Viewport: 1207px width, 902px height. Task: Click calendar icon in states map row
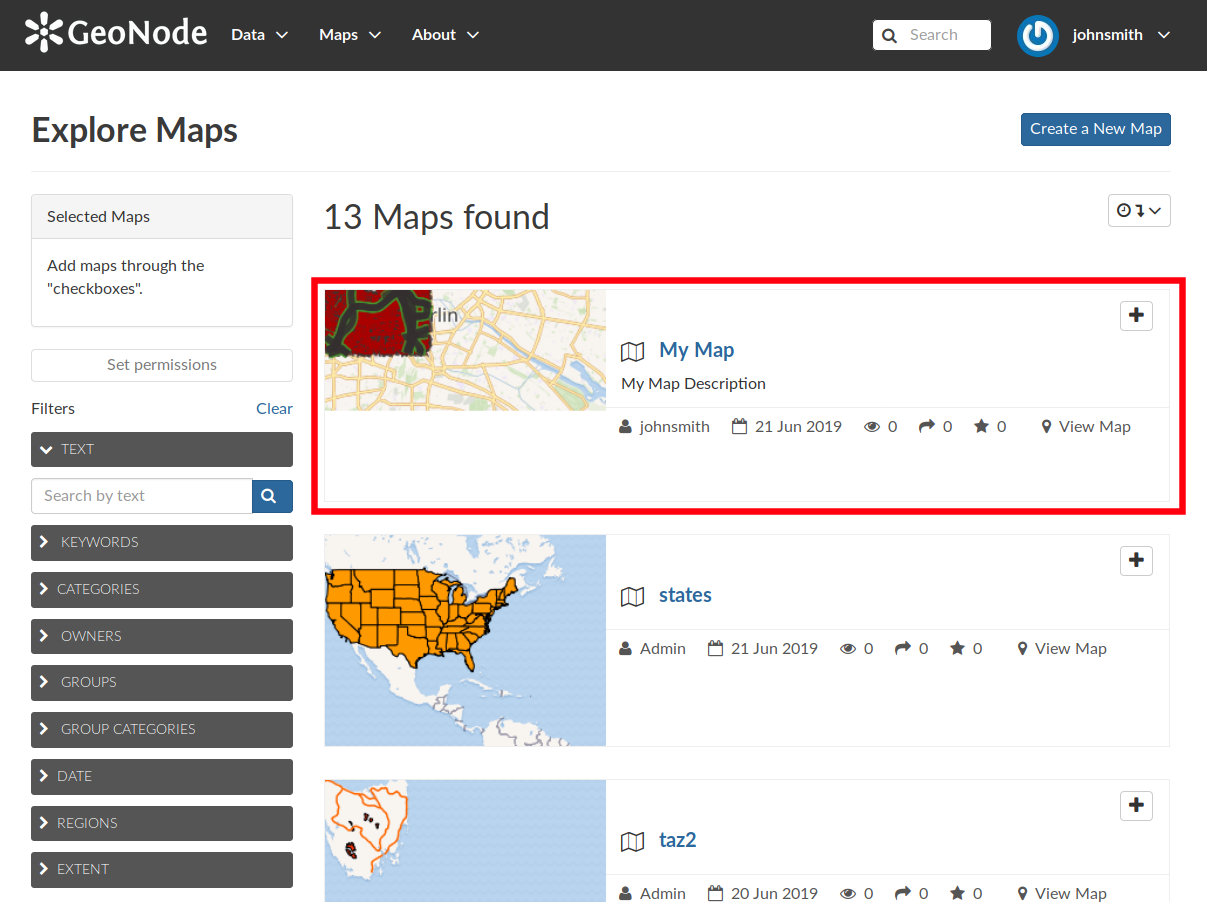point(716,649)
